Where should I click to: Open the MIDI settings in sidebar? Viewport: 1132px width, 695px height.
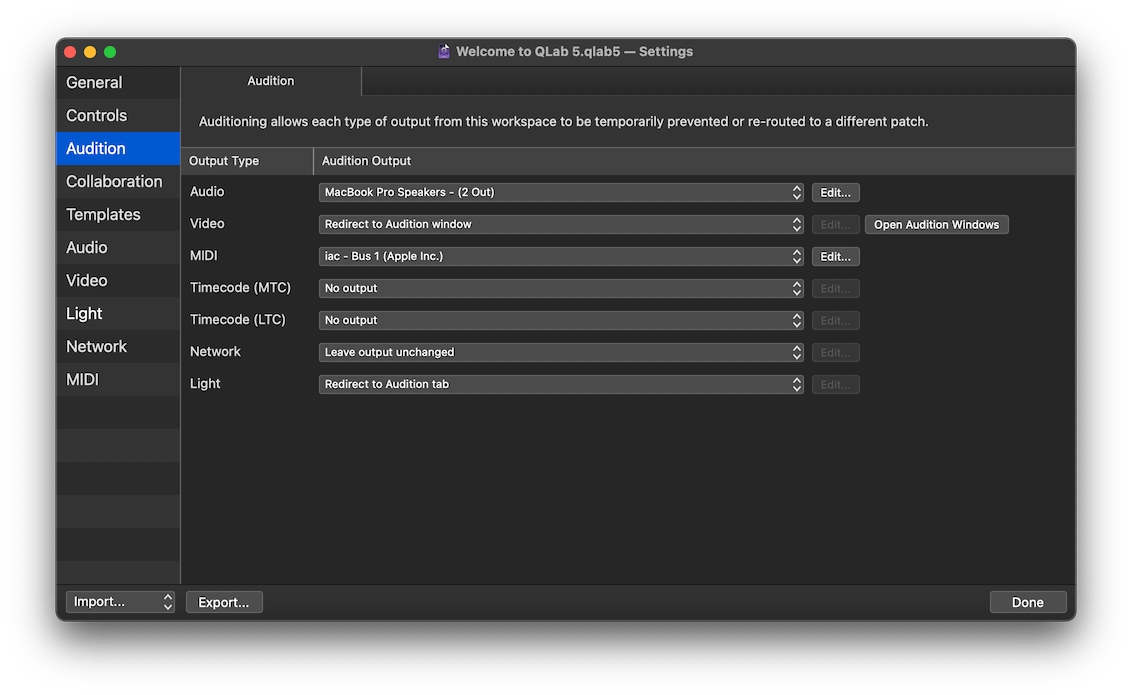pyautogui.click(x=118, y=380)
